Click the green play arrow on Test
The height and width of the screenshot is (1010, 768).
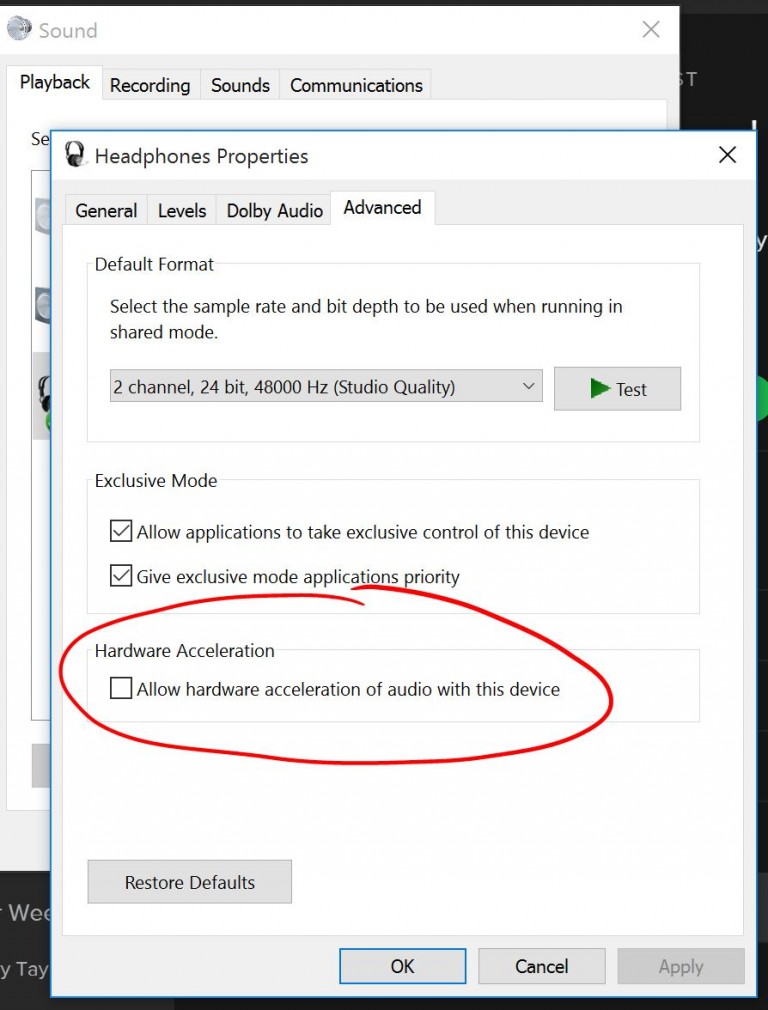pos(598,389)
